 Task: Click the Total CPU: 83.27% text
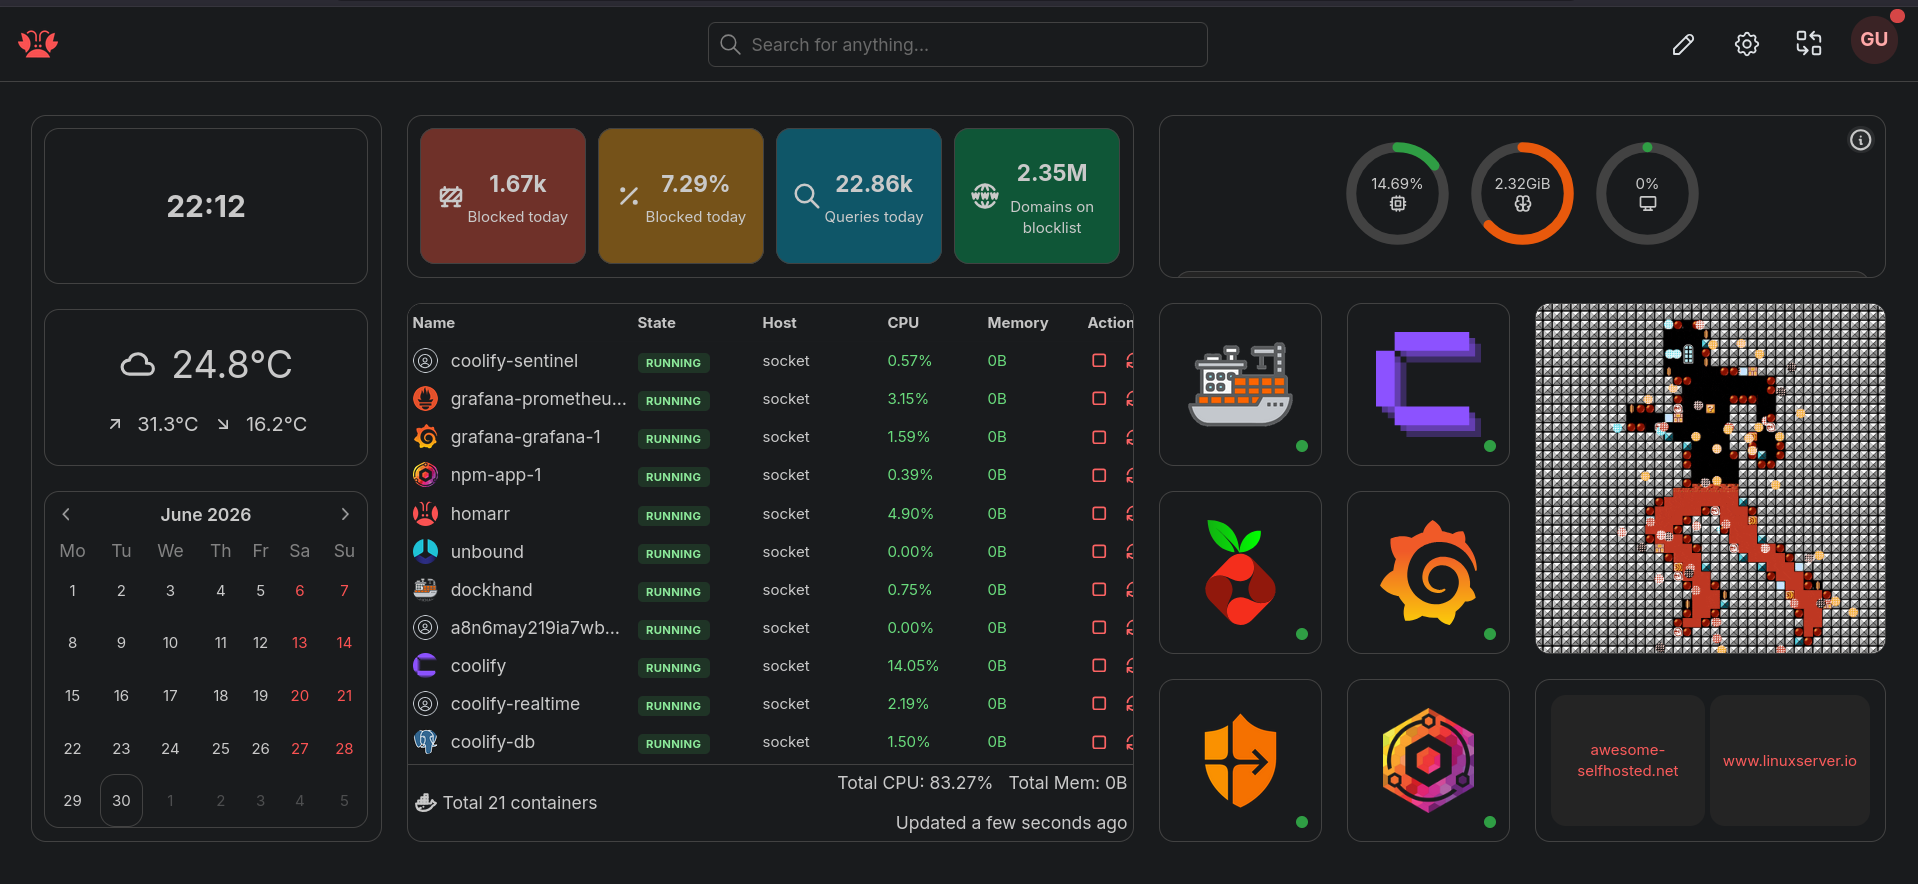[915, 783]
